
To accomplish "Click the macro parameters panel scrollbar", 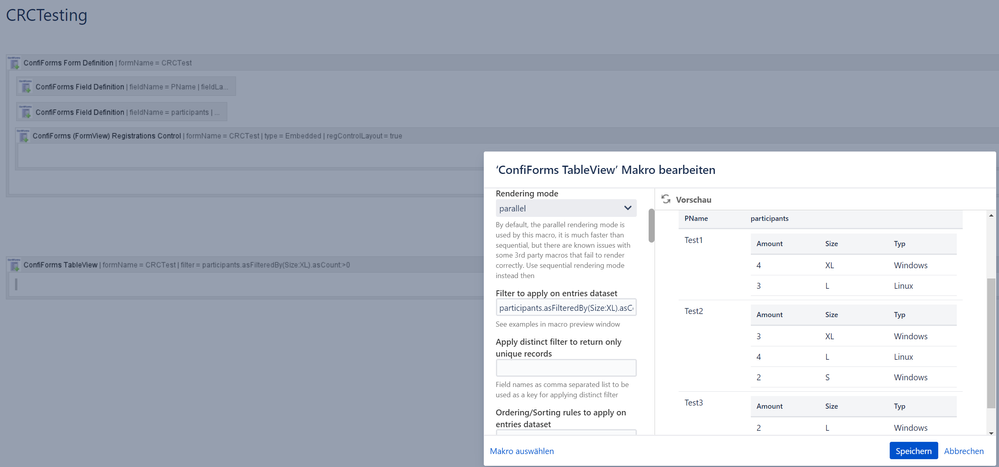I will click(x=651, y=226).
